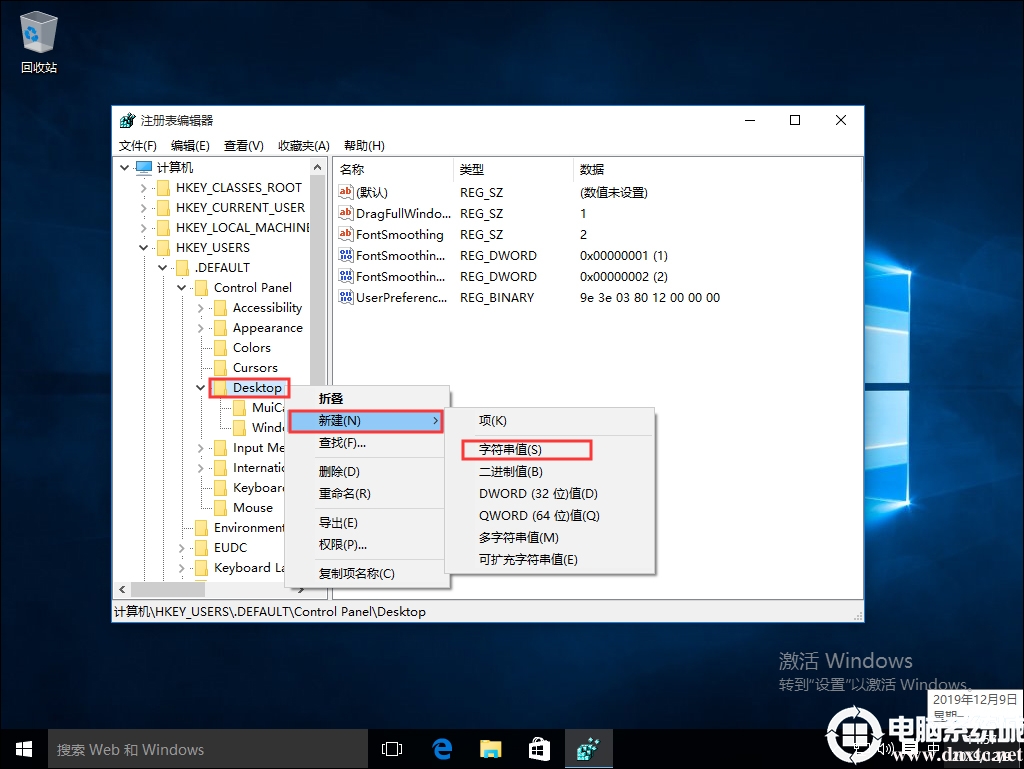Select the HKEY_CURRENT_USER folder icon
This screenshot has width=1024, height=769.
163,208
